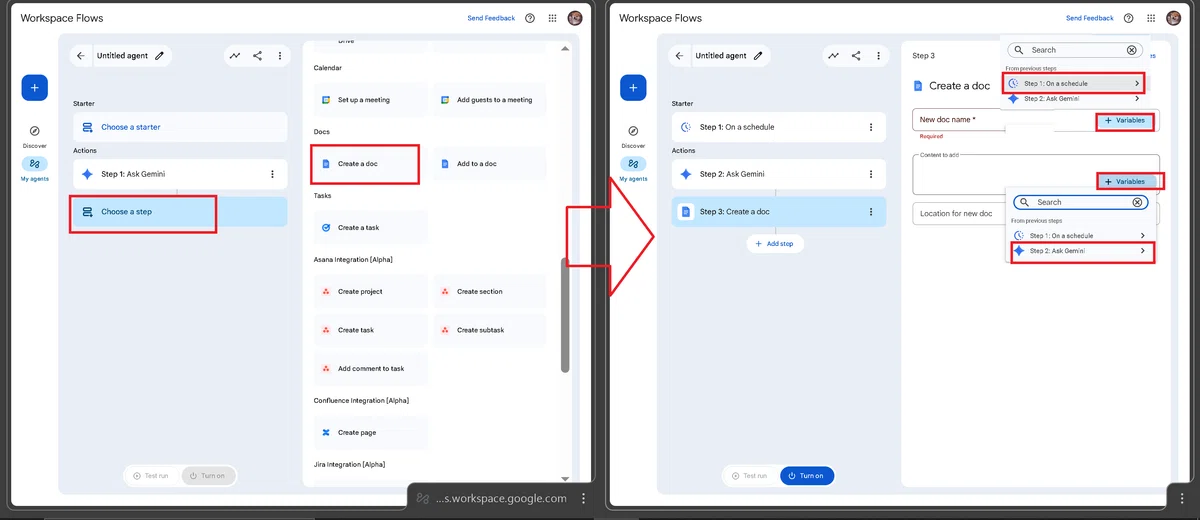Select Choose a step row
The height and width of the screenshot is (520, 1200).
pos(180,212)
